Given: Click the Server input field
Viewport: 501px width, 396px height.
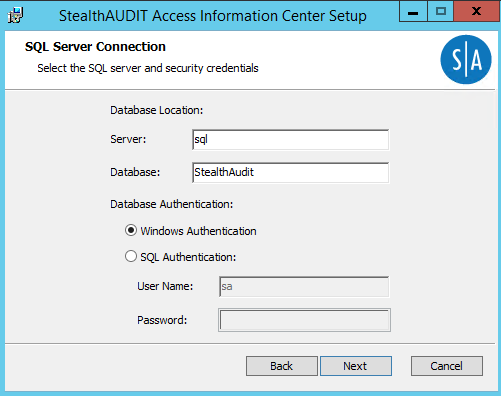Looking at the screenshot, I should coord(290,140).
